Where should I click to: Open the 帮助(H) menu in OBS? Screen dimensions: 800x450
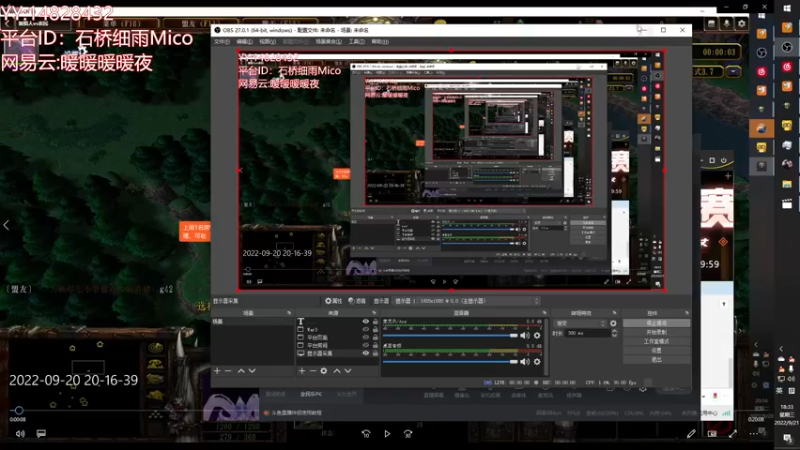point(380,41)
